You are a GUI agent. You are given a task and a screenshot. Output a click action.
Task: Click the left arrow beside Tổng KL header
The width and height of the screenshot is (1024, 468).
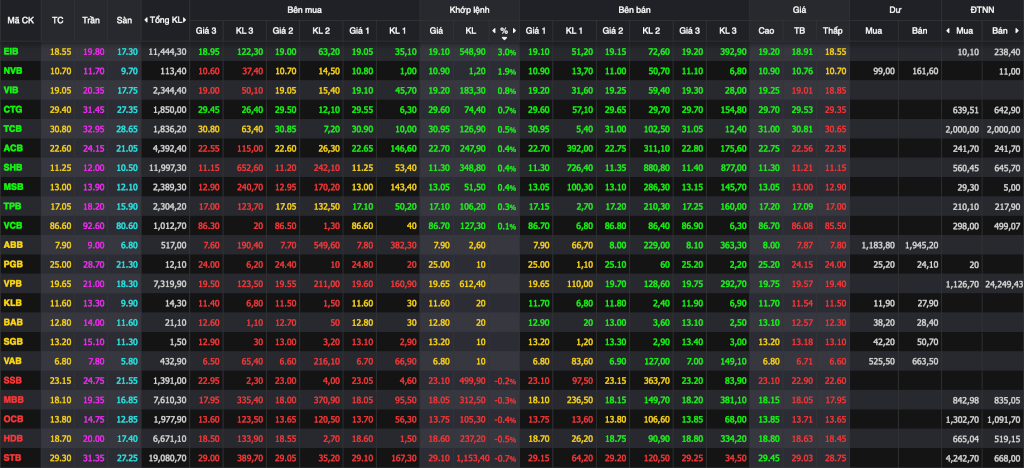click(146, 20)
